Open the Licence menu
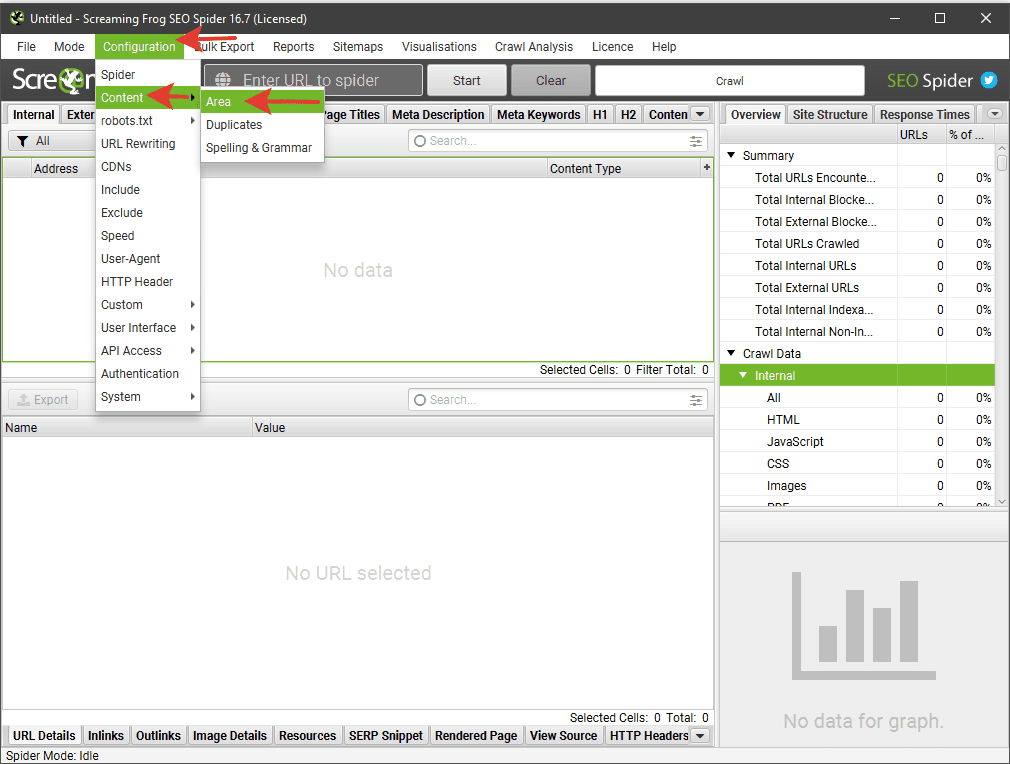1010x764 pixels. click(x=612, y=46)
